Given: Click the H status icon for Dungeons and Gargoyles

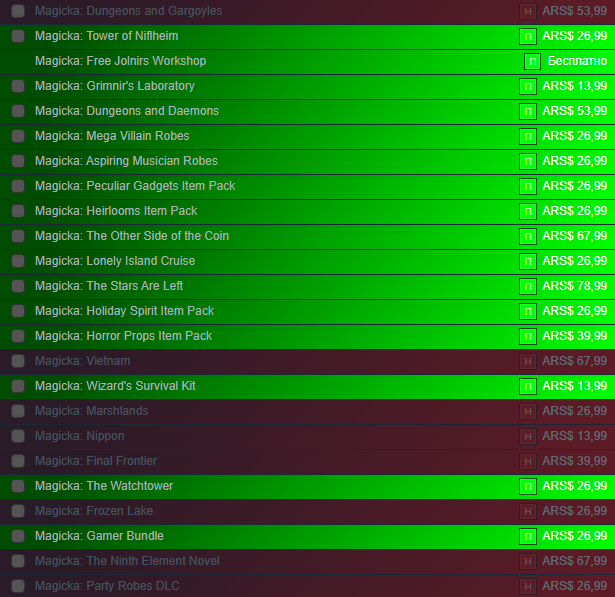Looking at the screenshot, I should pyautogui.click(x=528, y=11).
